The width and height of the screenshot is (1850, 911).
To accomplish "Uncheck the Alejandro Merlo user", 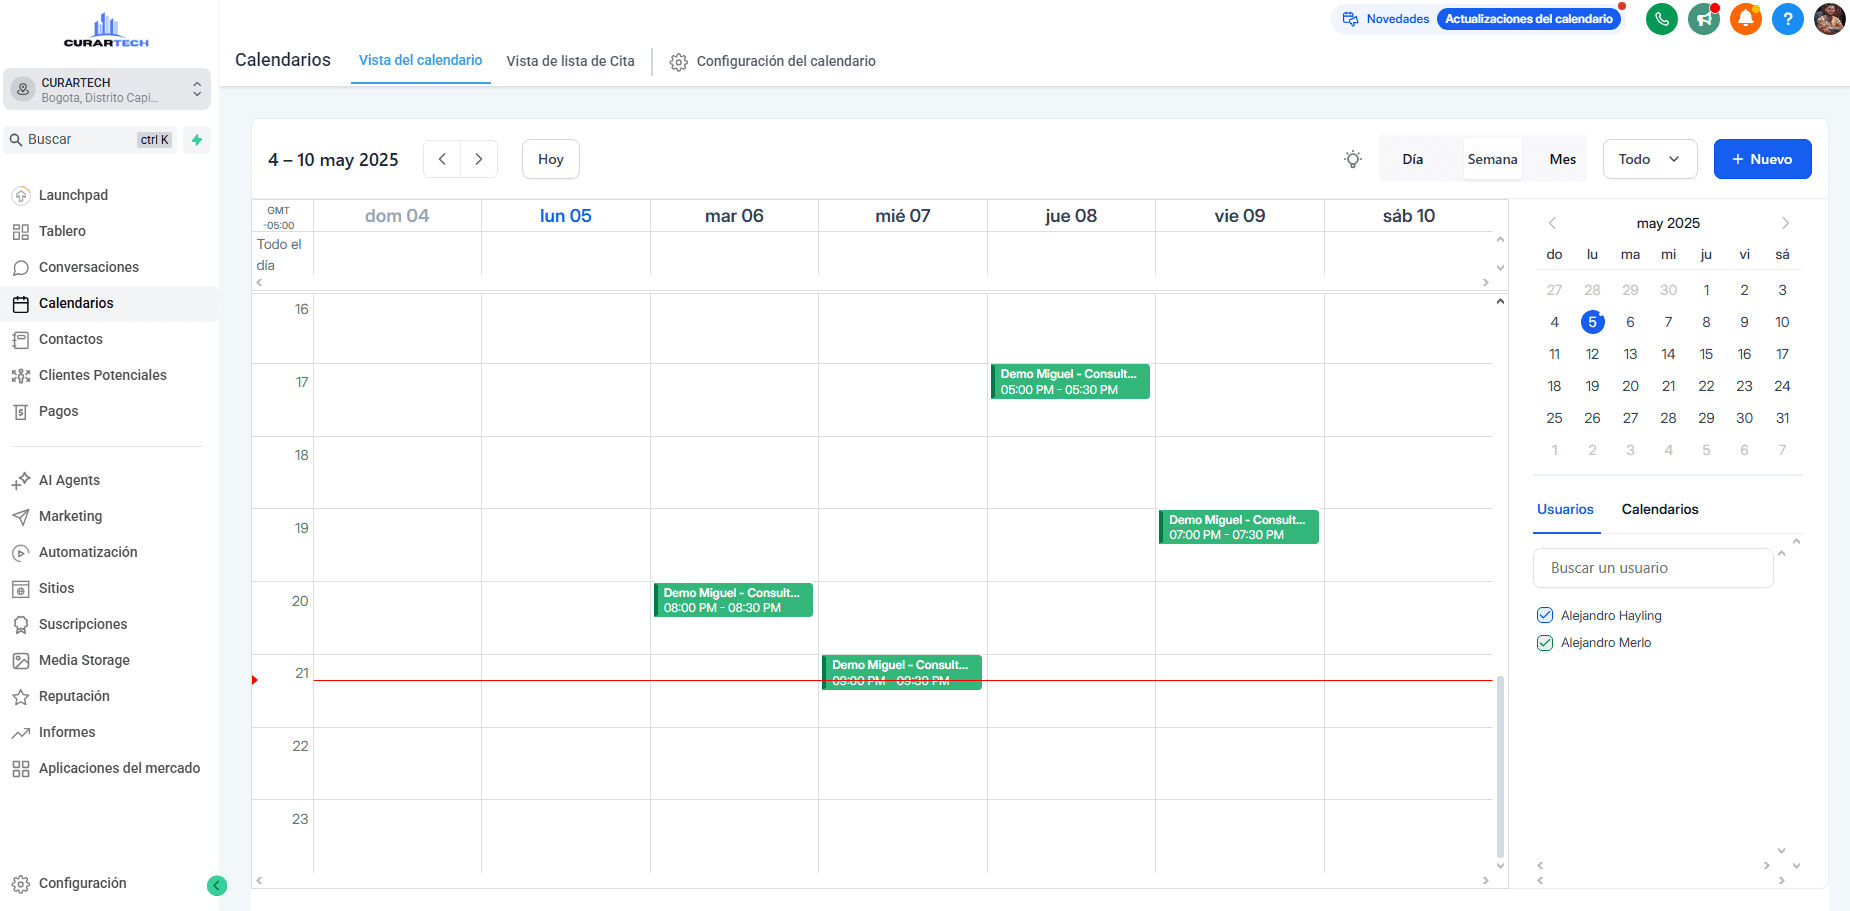I will coord(1545,642).
